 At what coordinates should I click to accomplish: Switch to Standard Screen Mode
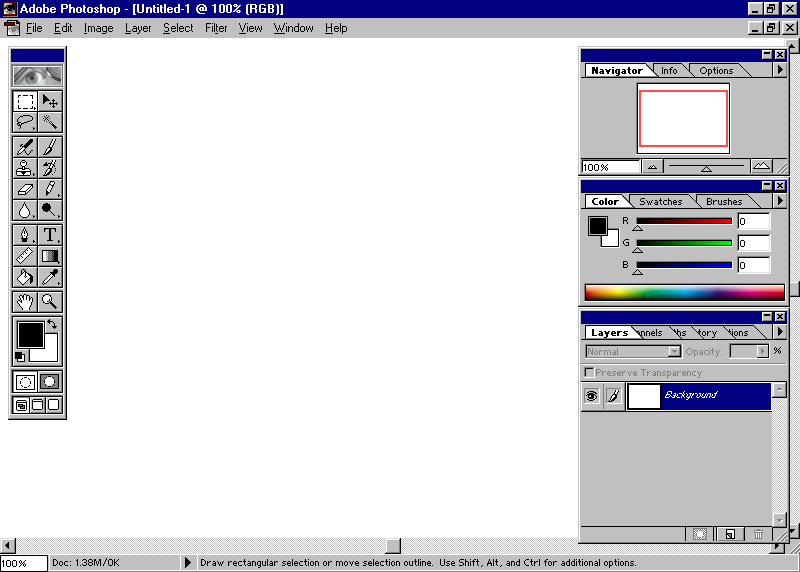[x=21, y=405]
